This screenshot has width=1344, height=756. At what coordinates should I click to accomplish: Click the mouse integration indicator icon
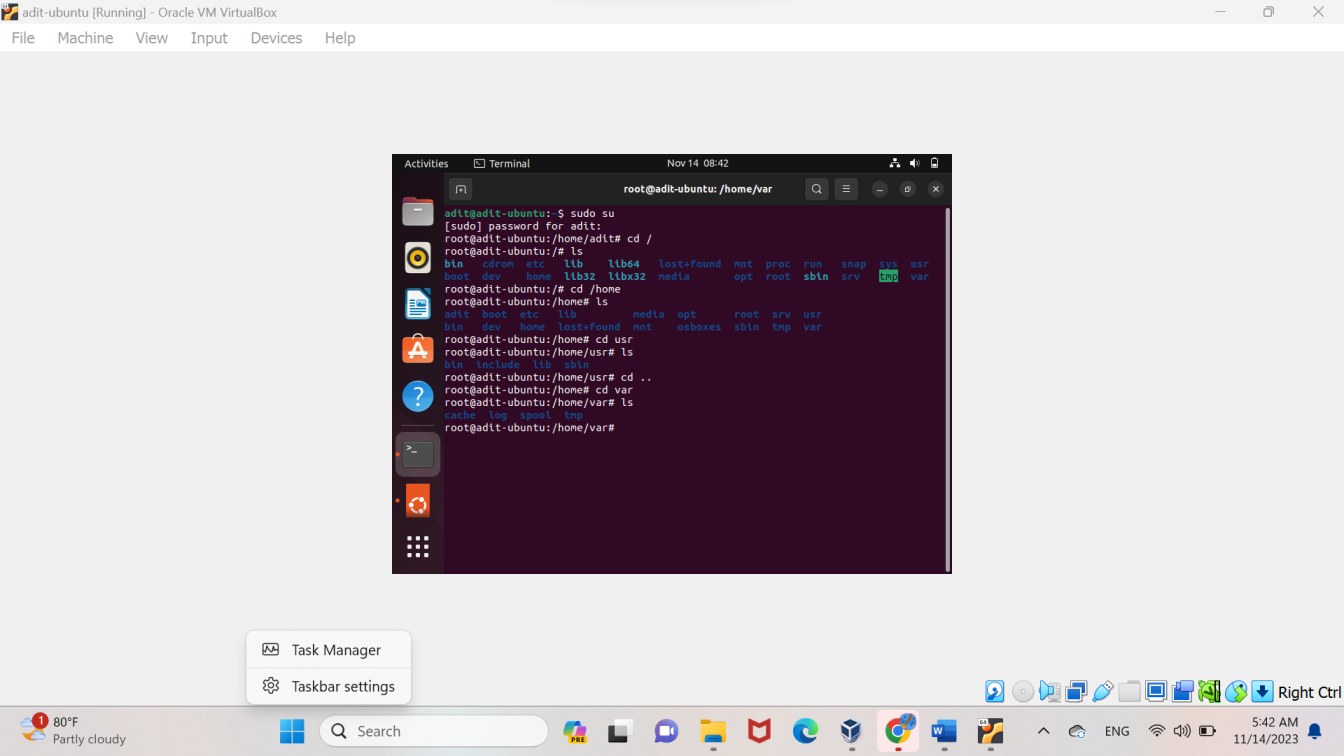pos(1236,691)
